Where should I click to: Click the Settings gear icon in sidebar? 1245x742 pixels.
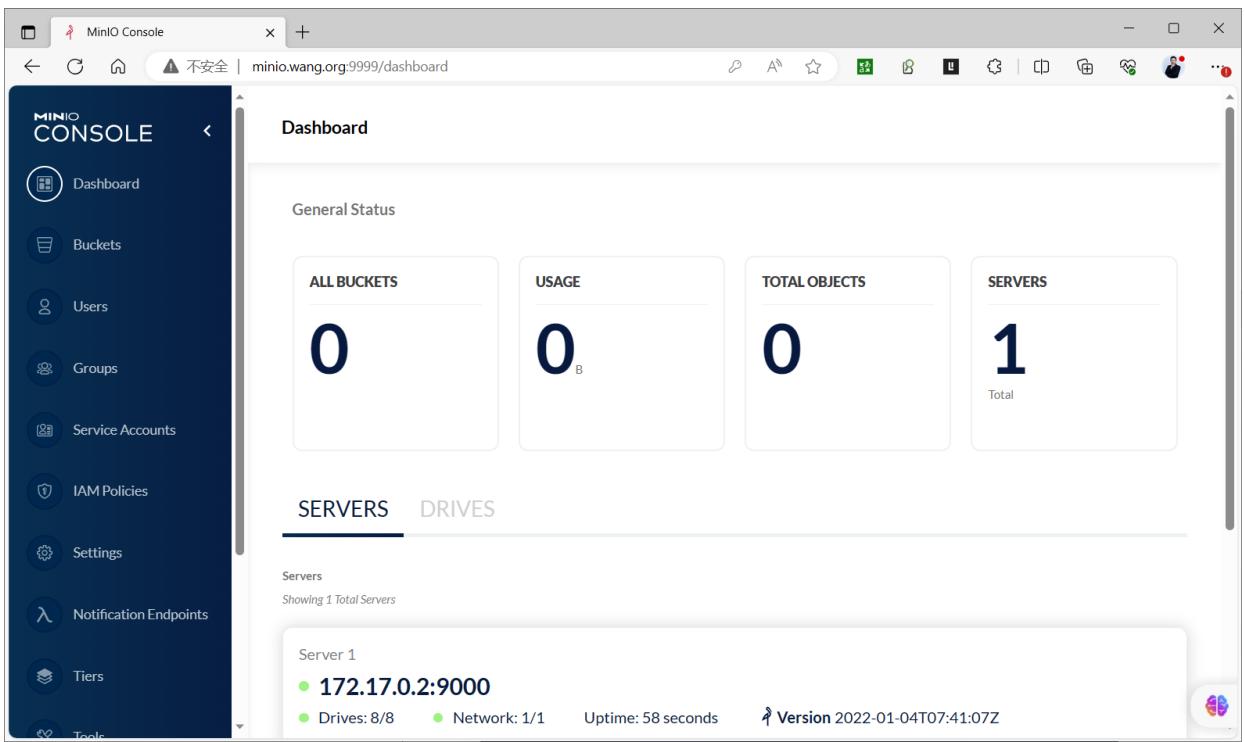click(x=44, y=553)
